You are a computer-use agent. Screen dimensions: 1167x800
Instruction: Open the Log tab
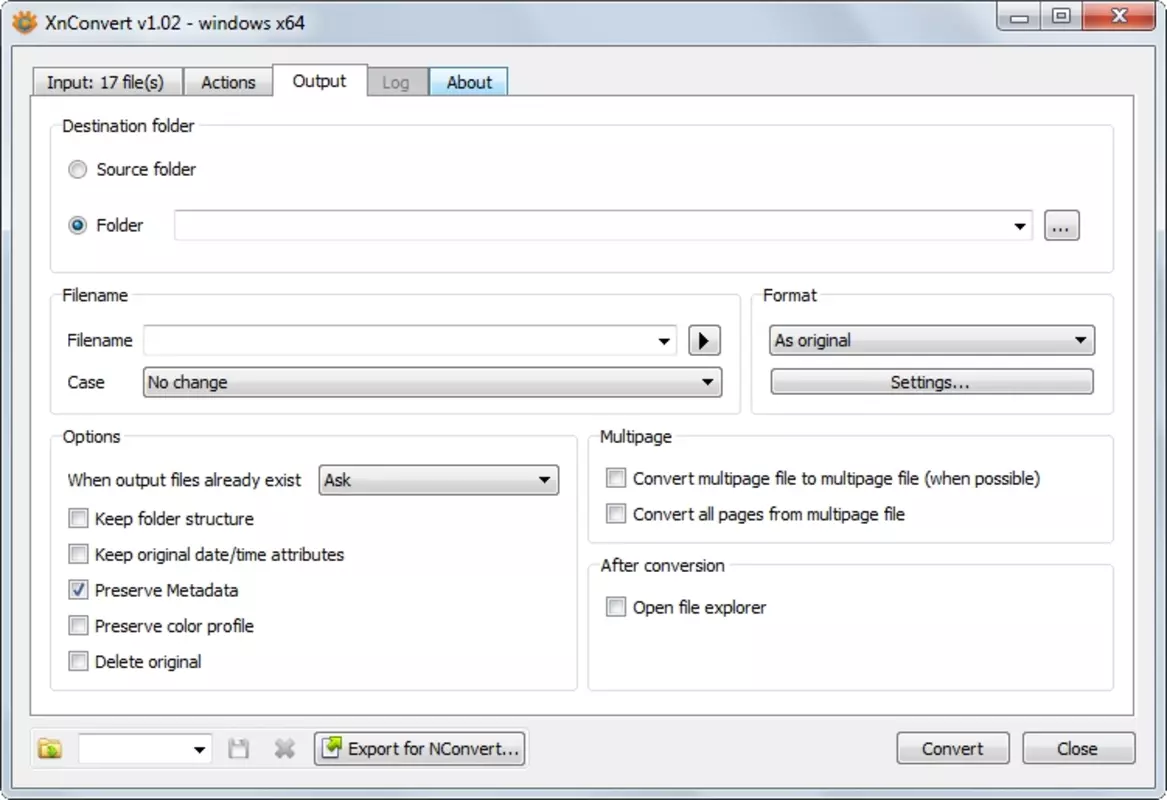click(x=396, y=82)
